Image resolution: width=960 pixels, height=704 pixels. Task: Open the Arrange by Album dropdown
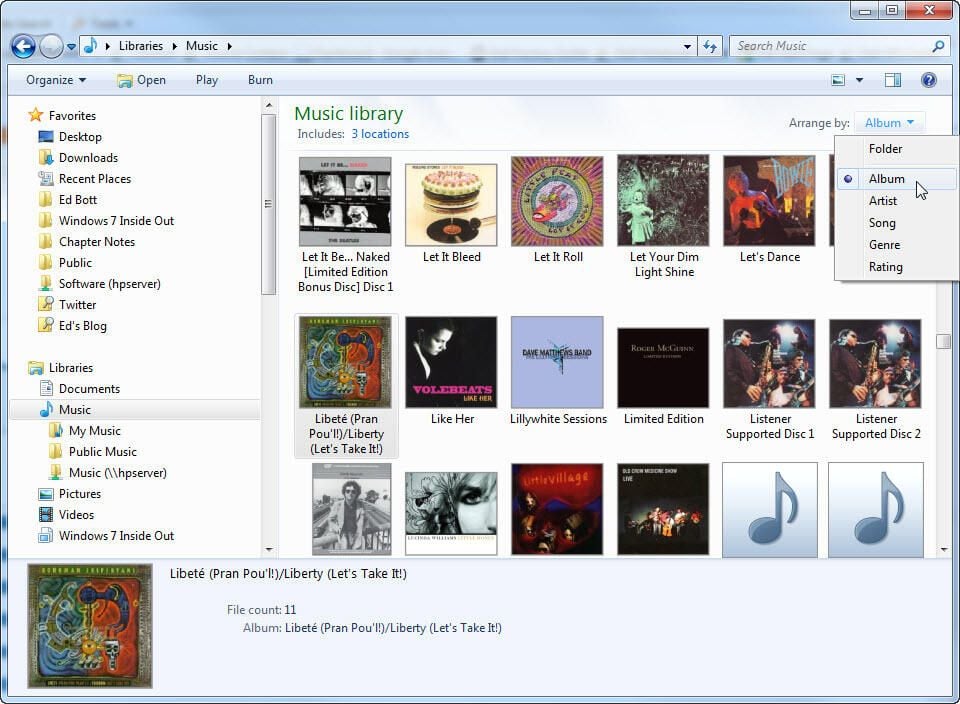click(x=889, y=123)
